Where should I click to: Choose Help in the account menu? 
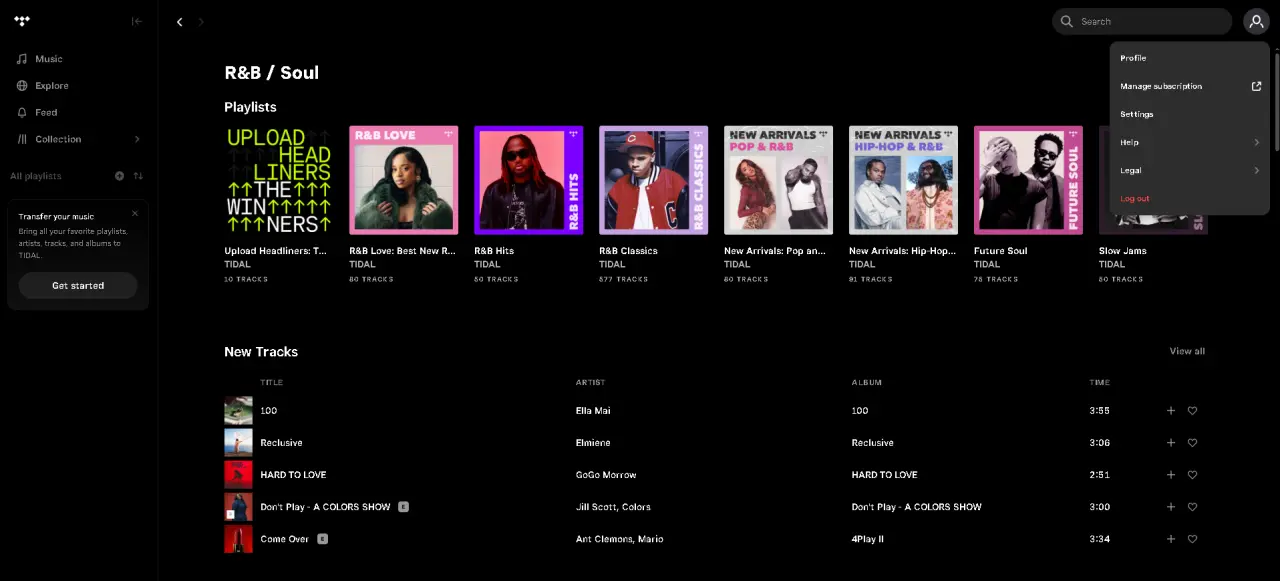click(x=1189, y=142)
